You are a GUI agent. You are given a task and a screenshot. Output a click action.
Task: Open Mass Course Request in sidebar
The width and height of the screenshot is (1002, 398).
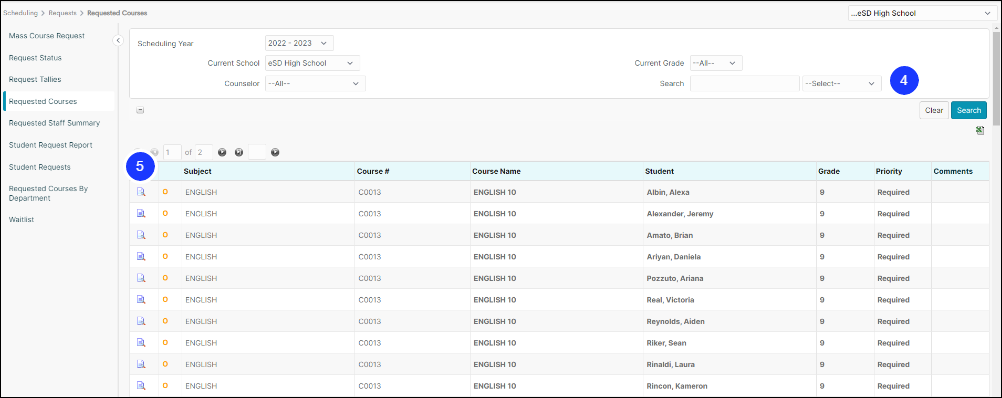tap(47, 36)
